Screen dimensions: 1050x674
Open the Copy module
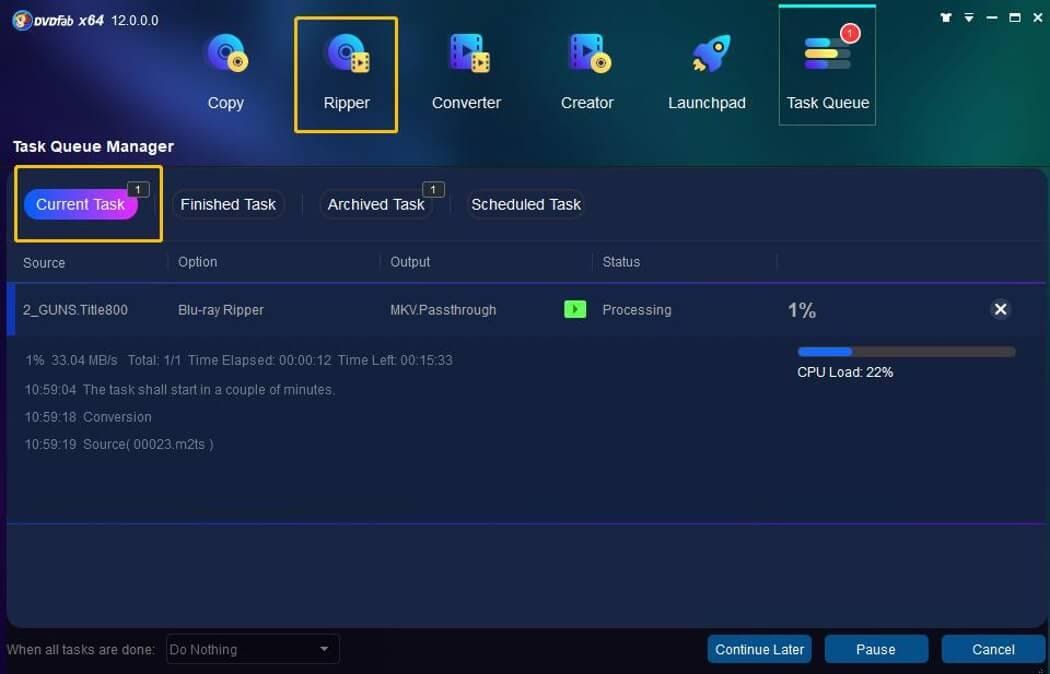point(225,70)
